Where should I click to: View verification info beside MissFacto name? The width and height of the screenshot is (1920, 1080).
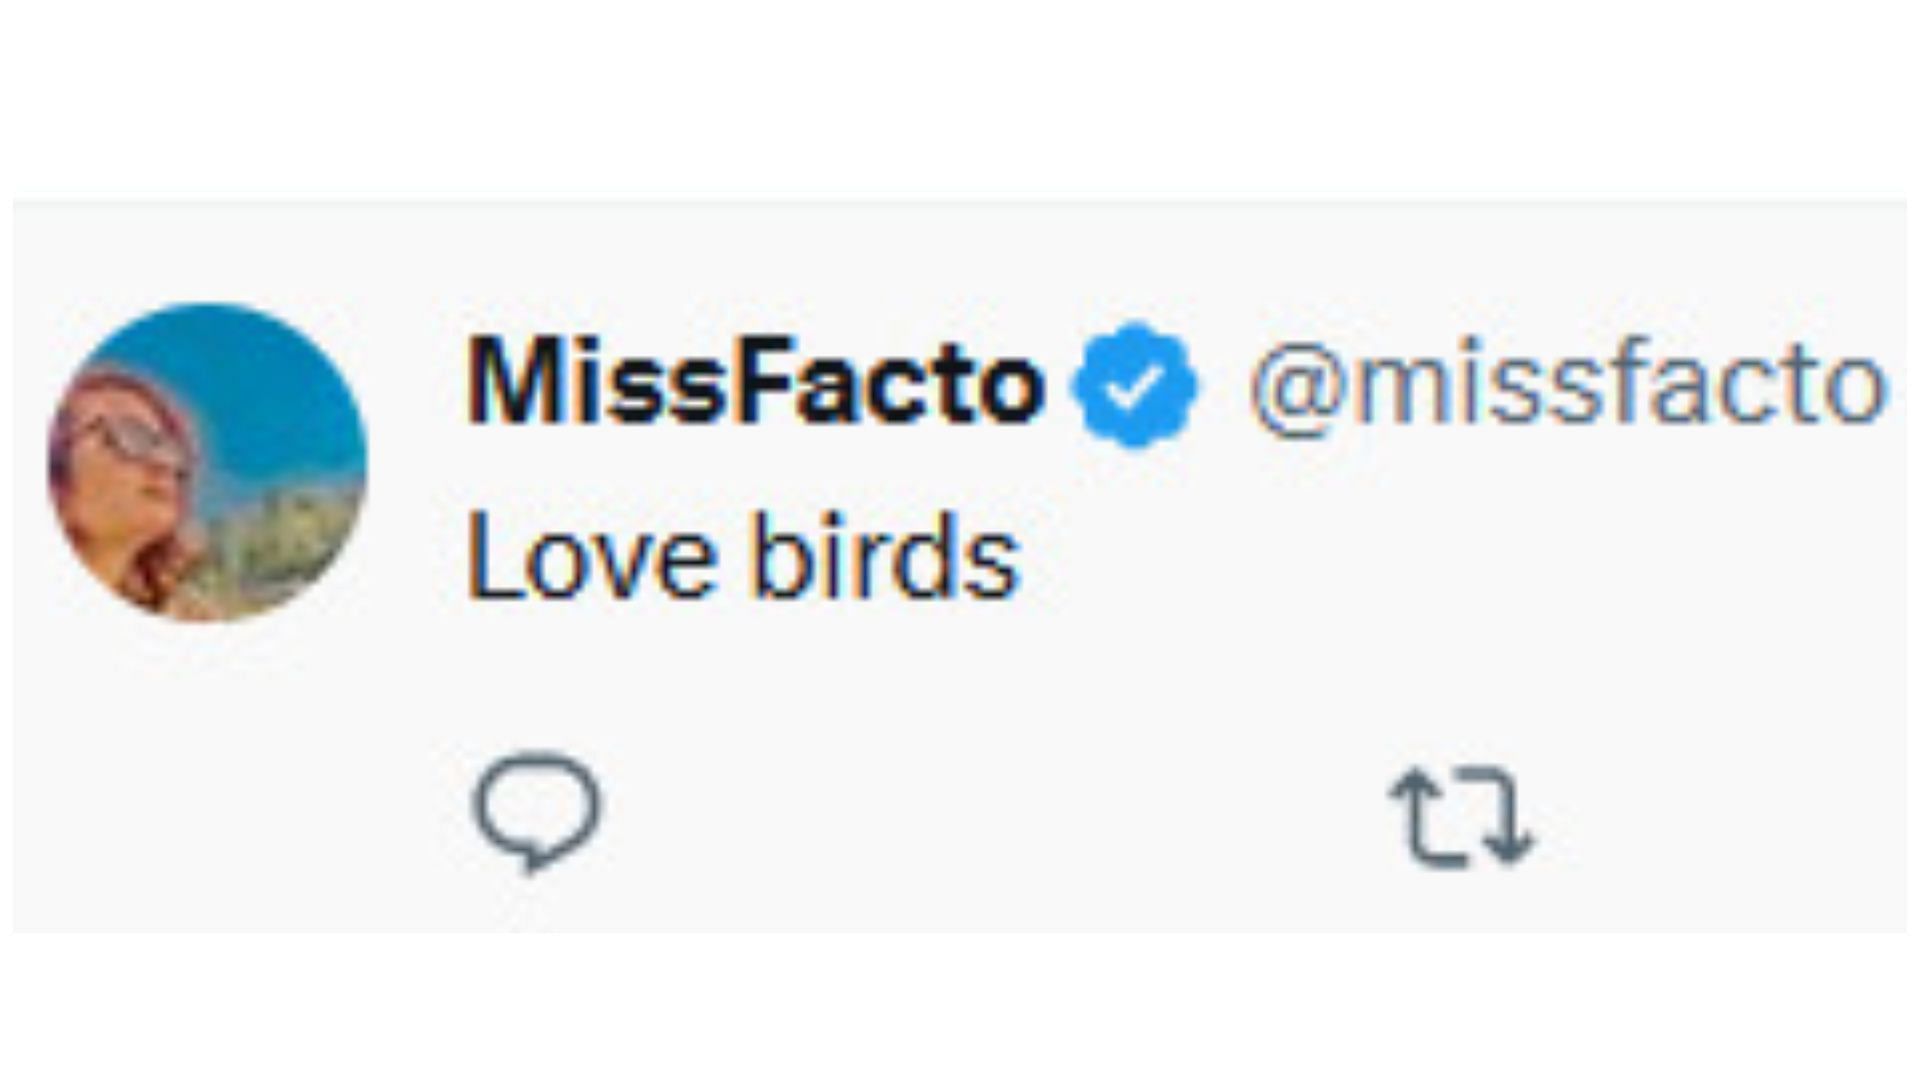pos(1133,385)
